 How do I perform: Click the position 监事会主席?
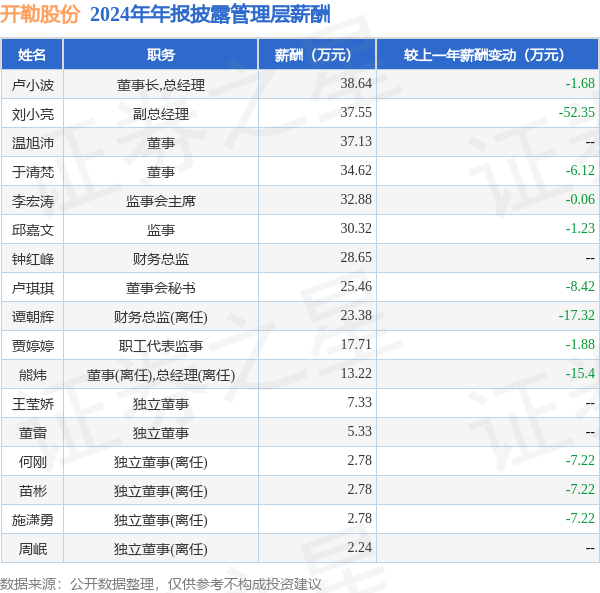pyautogui.click(x=161, y=201)
